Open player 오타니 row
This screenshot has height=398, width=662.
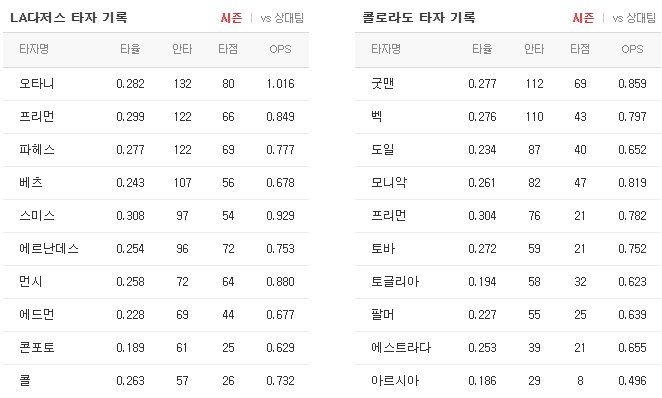tap(156, 84)
